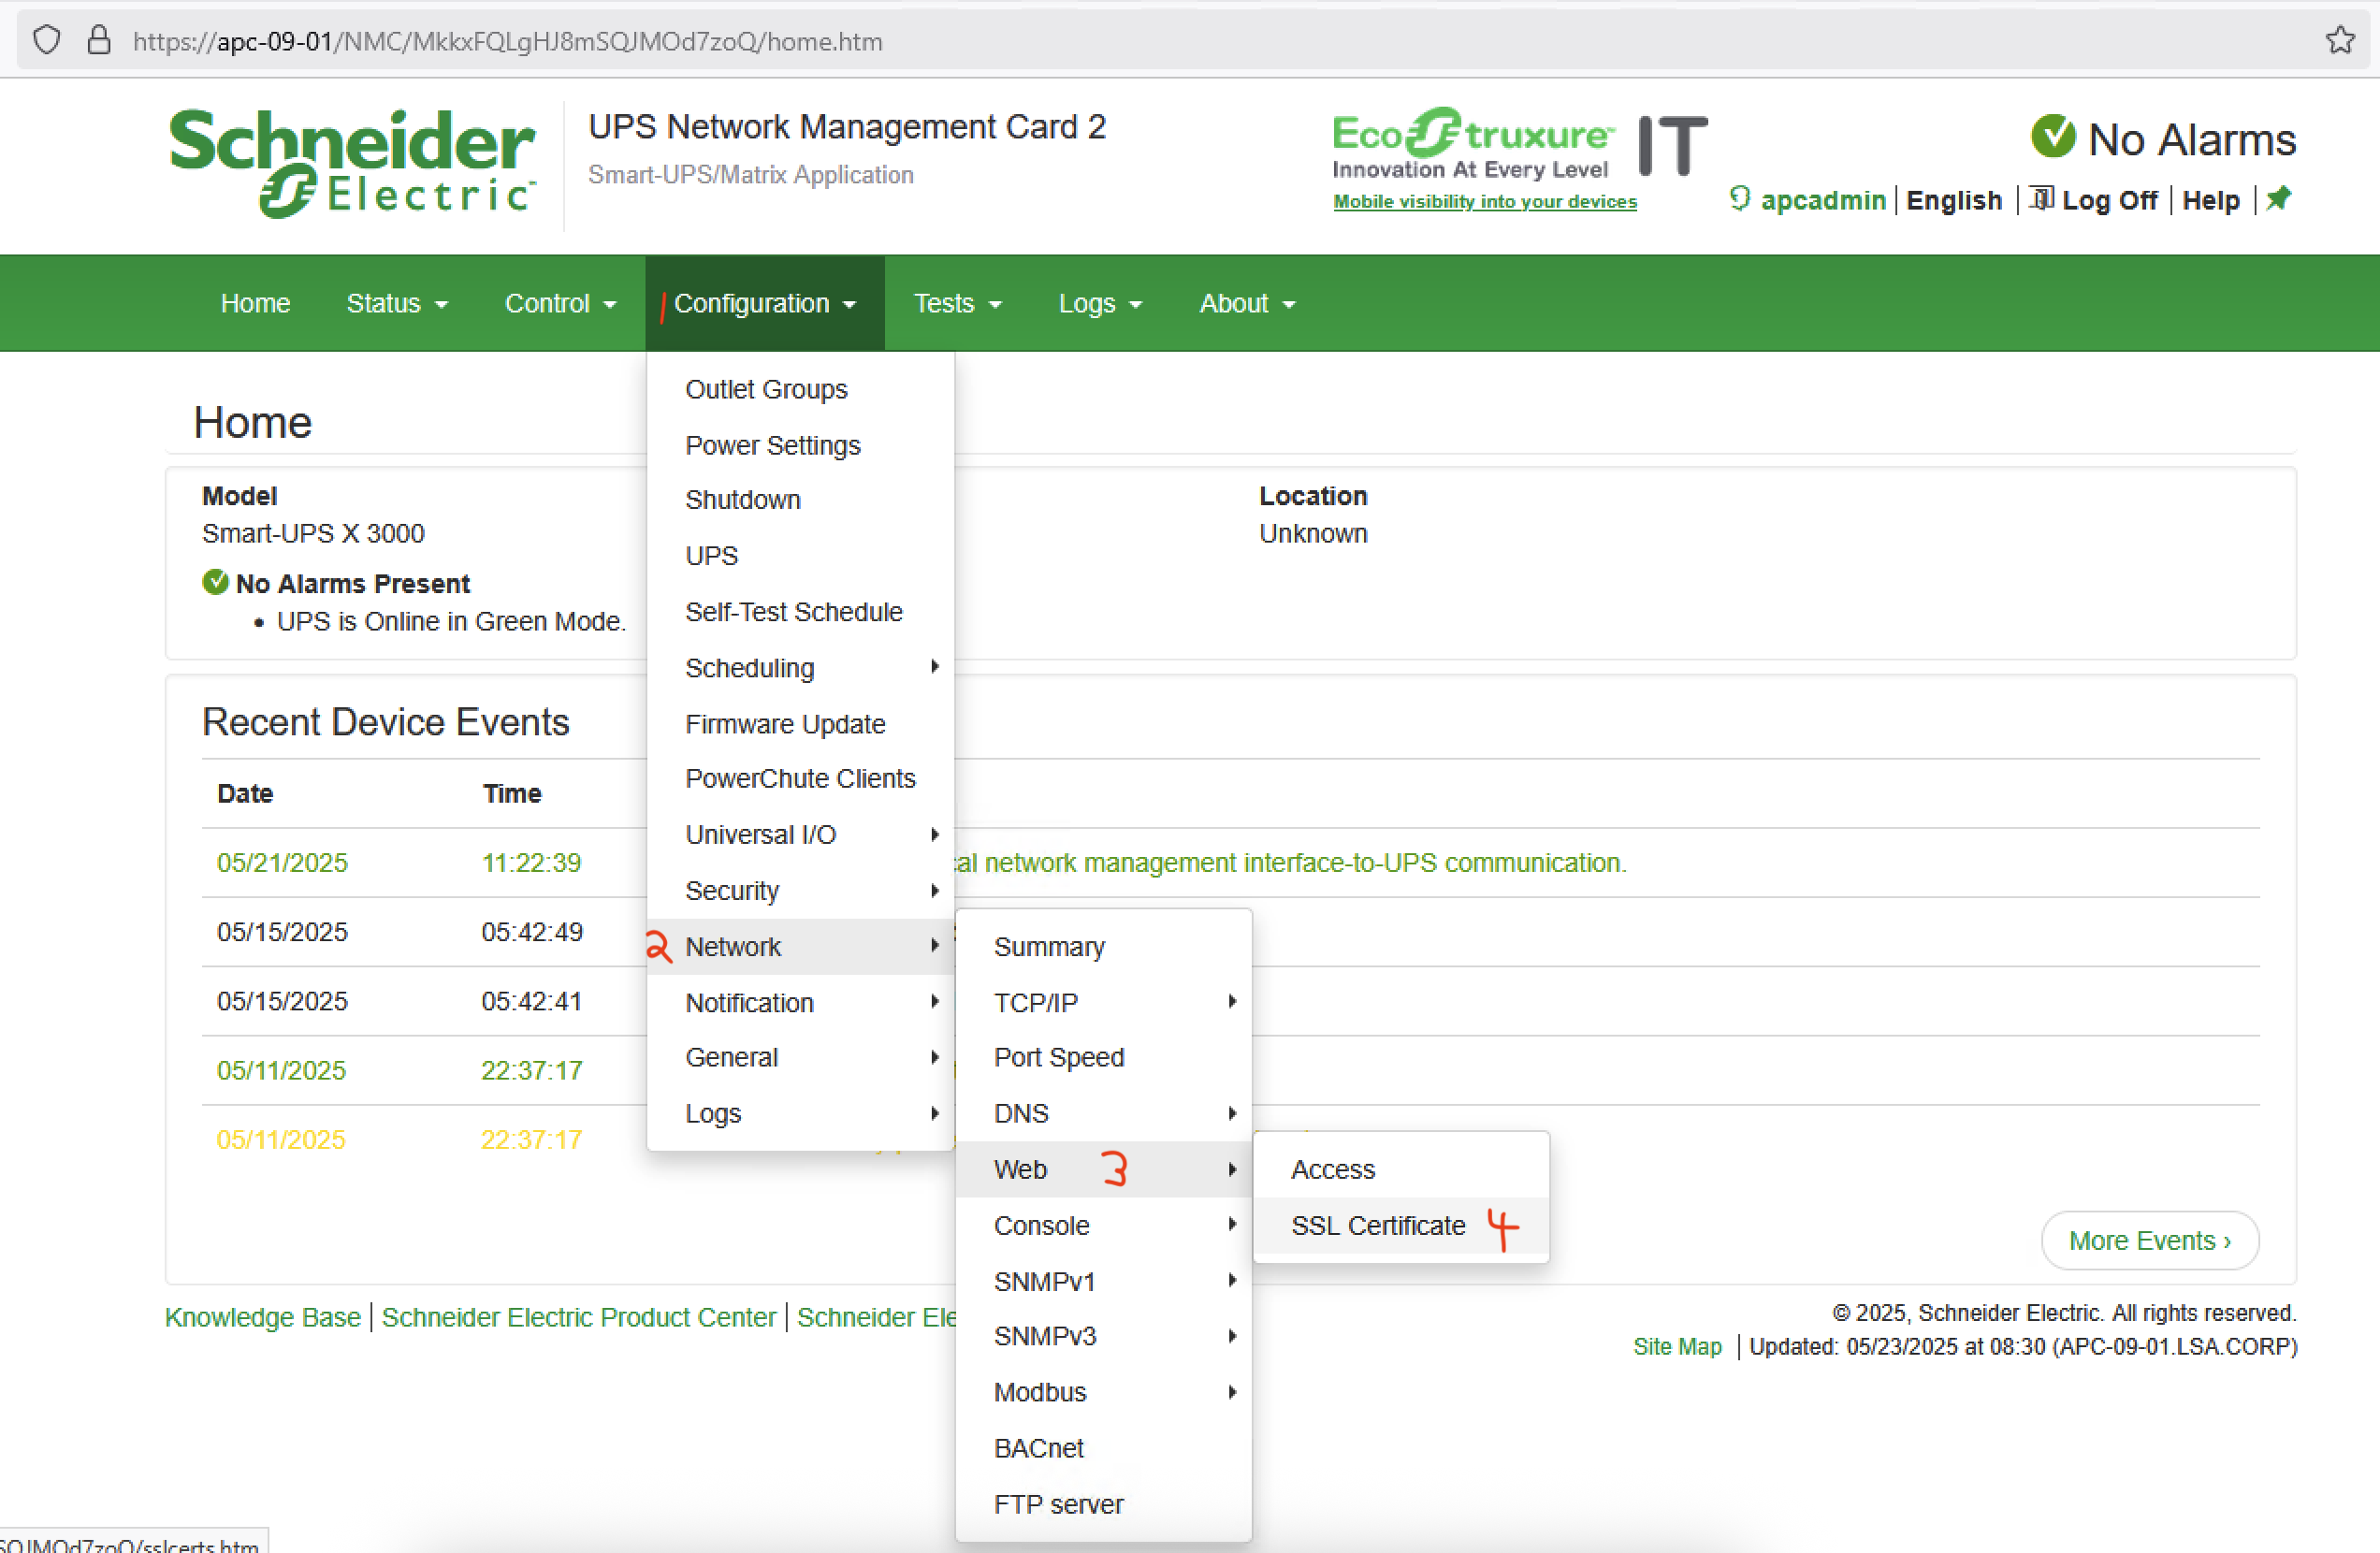Open the Console submenu
Viewport: 2380px width, 1553px height.
(1104, 1225)
